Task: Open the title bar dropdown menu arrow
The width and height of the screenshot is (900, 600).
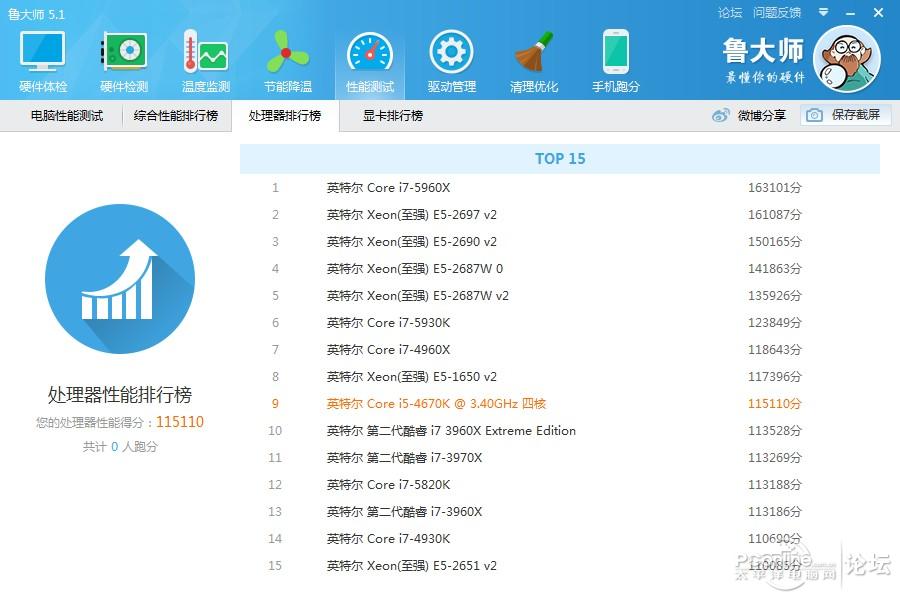Action: click(824, 12)
